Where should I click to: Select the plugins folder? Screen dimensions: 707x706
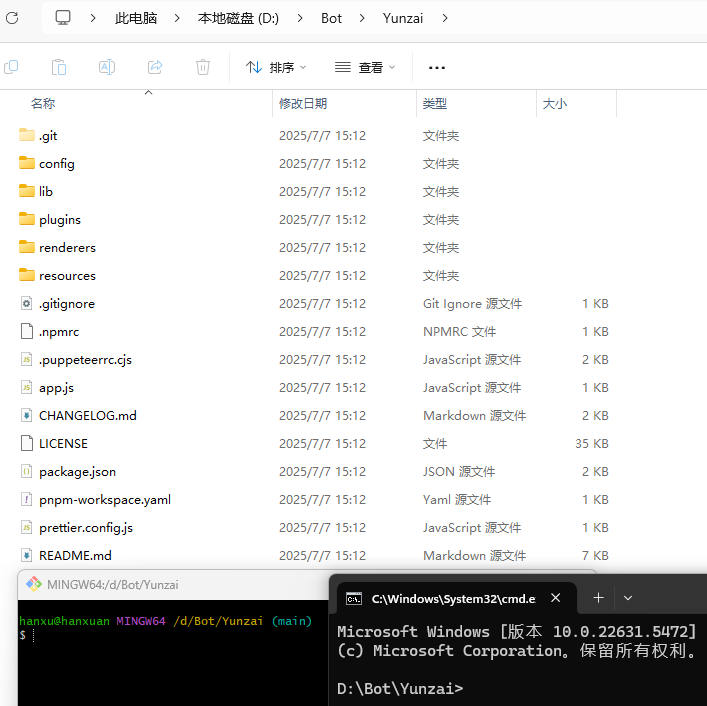60,219
